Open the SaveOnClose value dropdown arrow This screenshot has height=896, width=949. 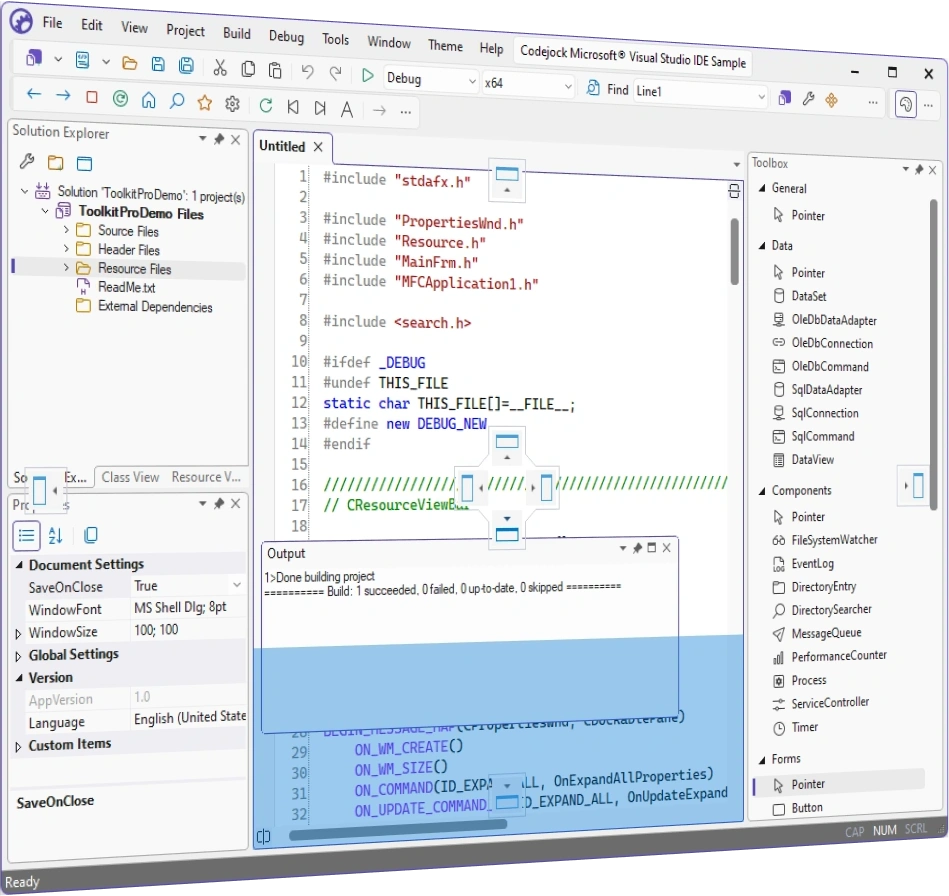[237, 585]
